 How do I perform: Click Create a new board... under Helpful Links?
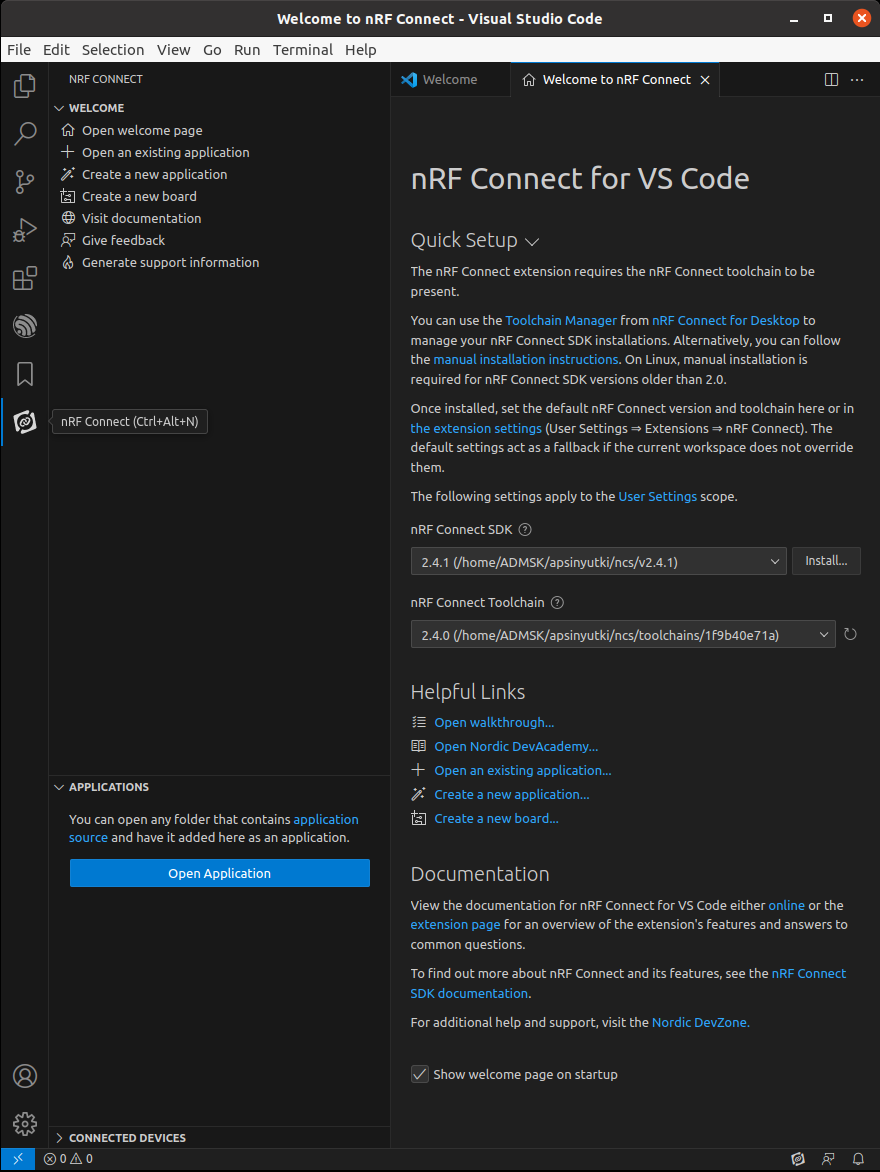pos(496,818)
